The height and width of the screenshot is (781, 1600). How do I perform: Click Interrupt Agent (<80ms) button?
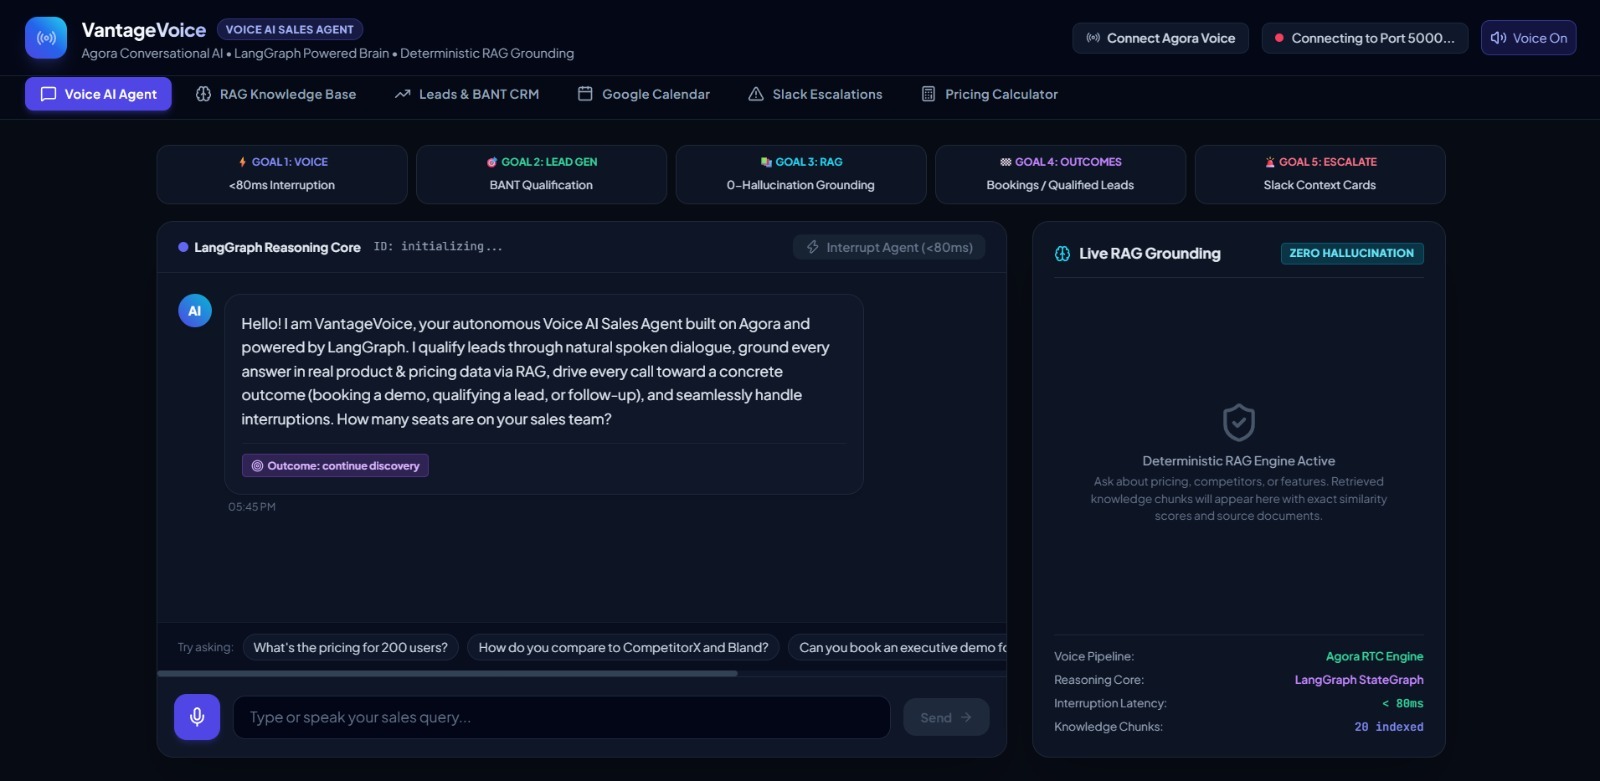pyautogui.click(x=889, y=247)
